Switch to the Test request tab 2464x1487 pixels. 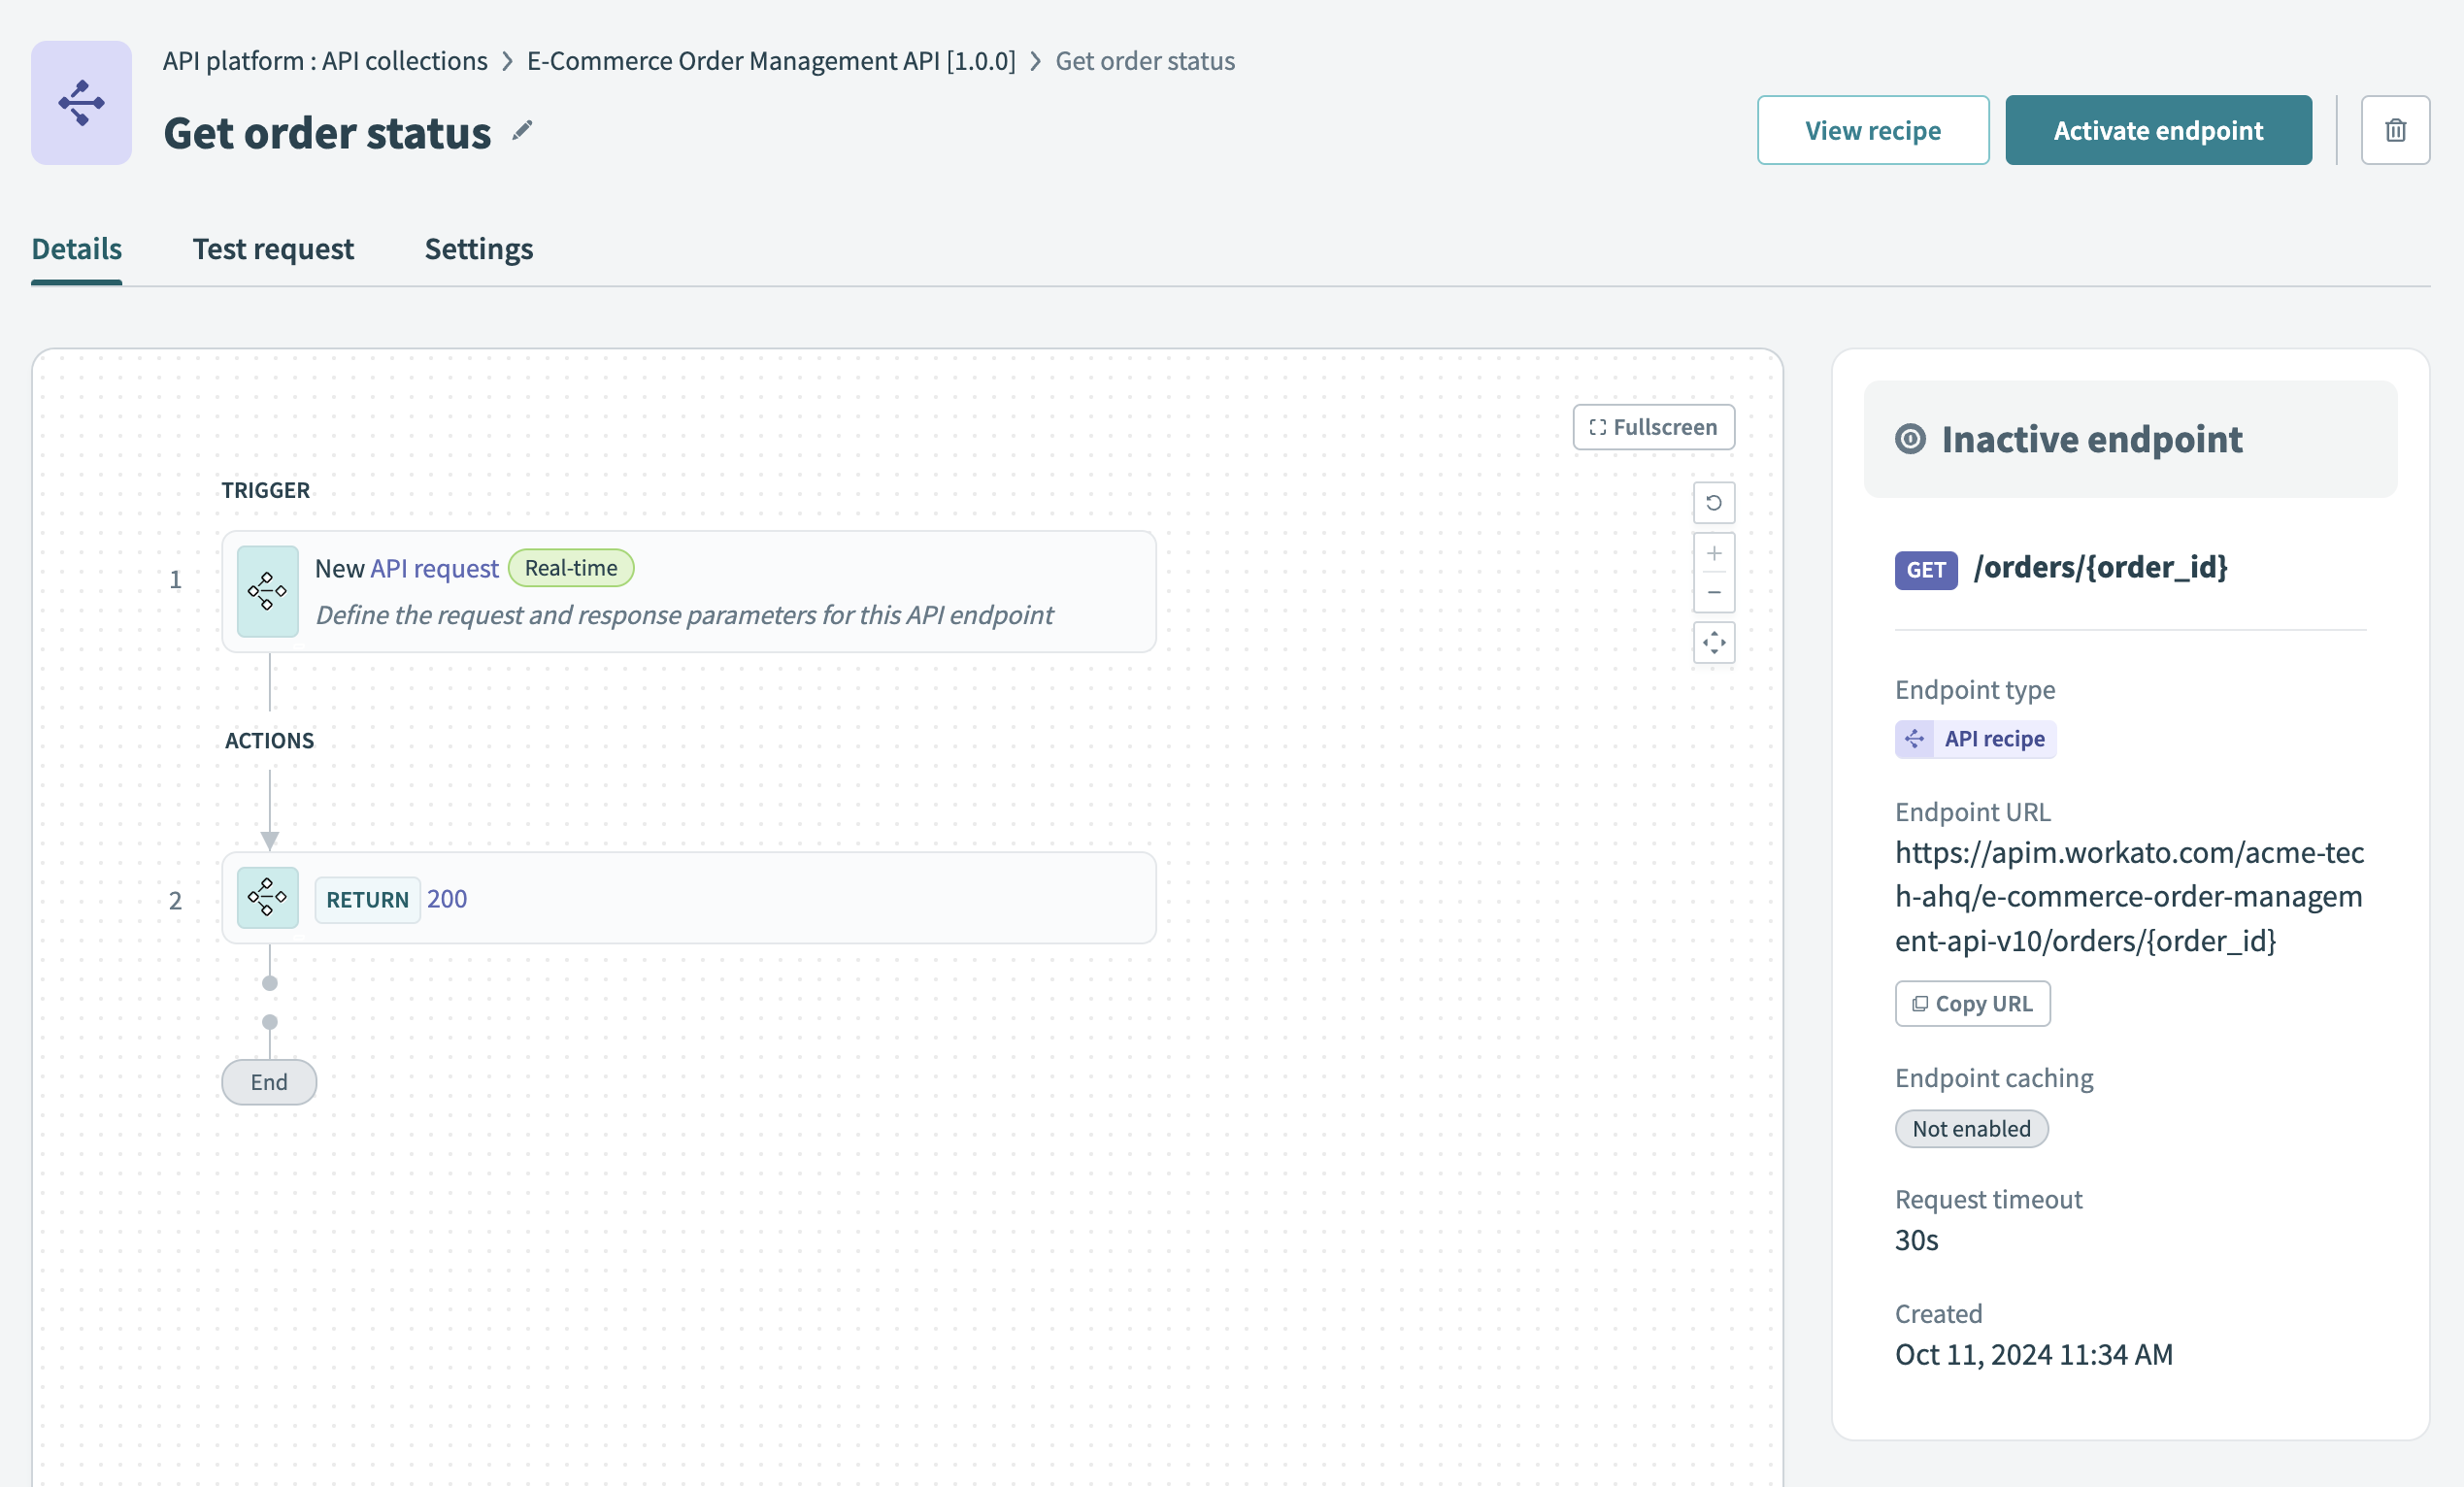pyautogui.click(x=273, y=249)
